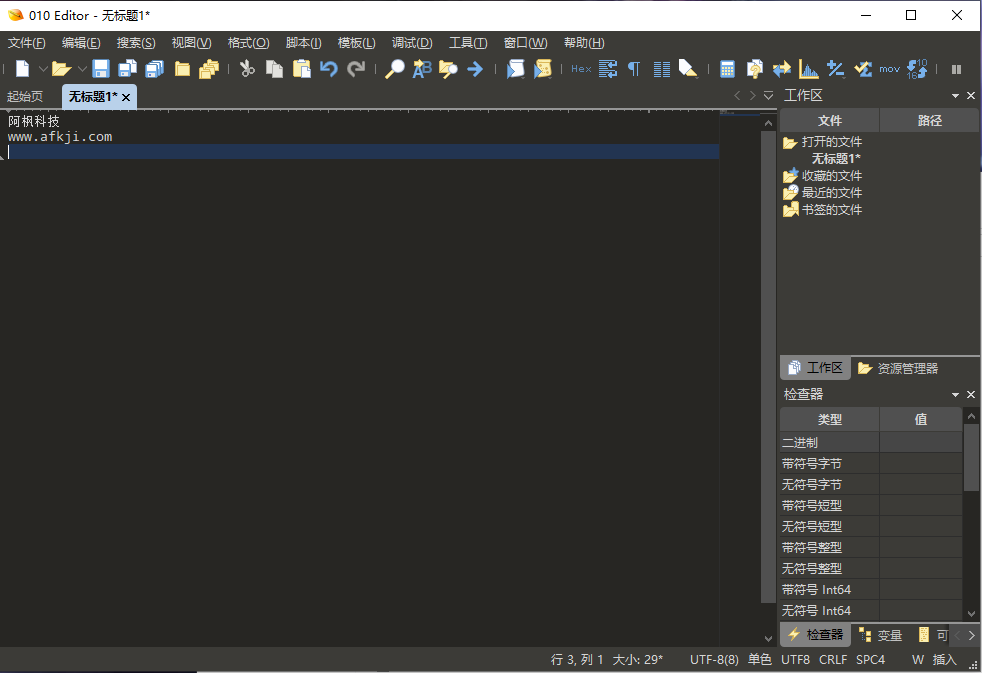Click UTF-8(8) encoding in status bar
Screen dimensions: 982x673
pyautogui.click(x=714, y=659)
